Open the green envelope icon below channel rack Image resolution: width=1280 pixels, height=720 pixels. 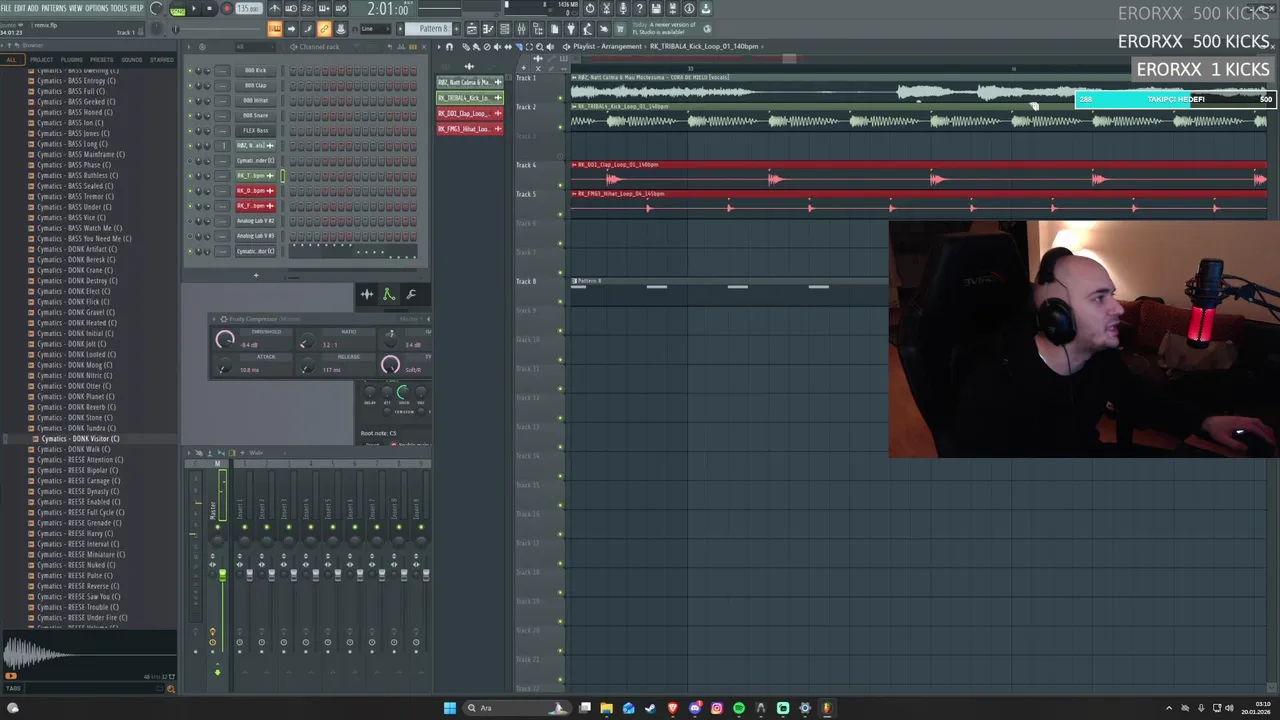point(389,294)
